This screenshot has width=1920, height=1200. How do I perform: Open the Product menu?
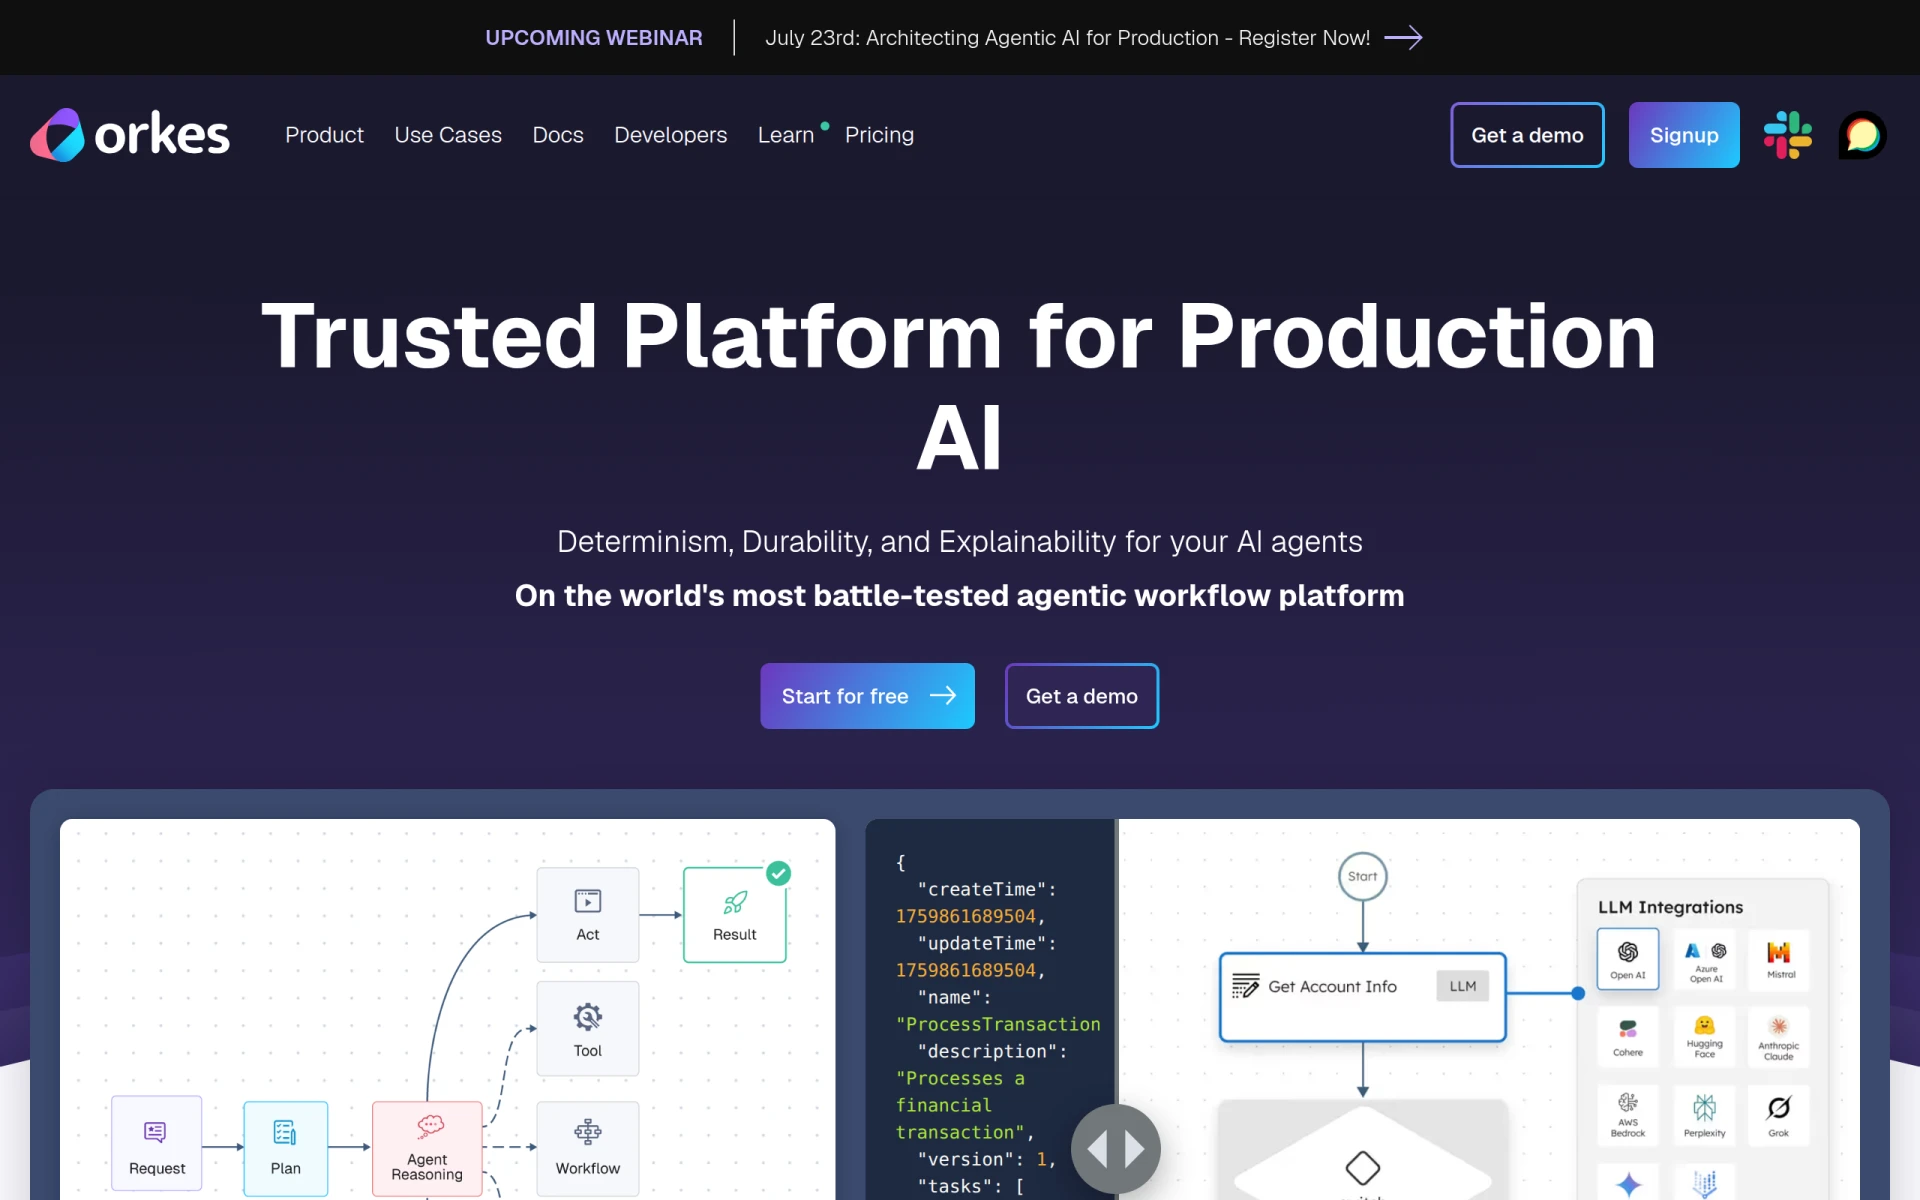coord(324,135)
